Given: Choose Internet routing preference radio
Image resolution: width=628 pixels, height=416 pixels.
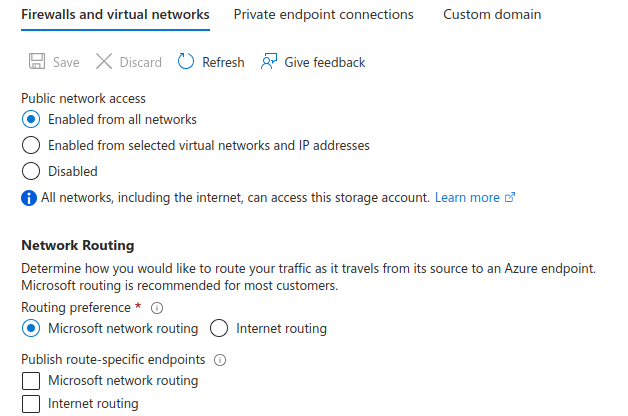Looking at the screenshot, I should pyautogui.click(x=219, y=328).
